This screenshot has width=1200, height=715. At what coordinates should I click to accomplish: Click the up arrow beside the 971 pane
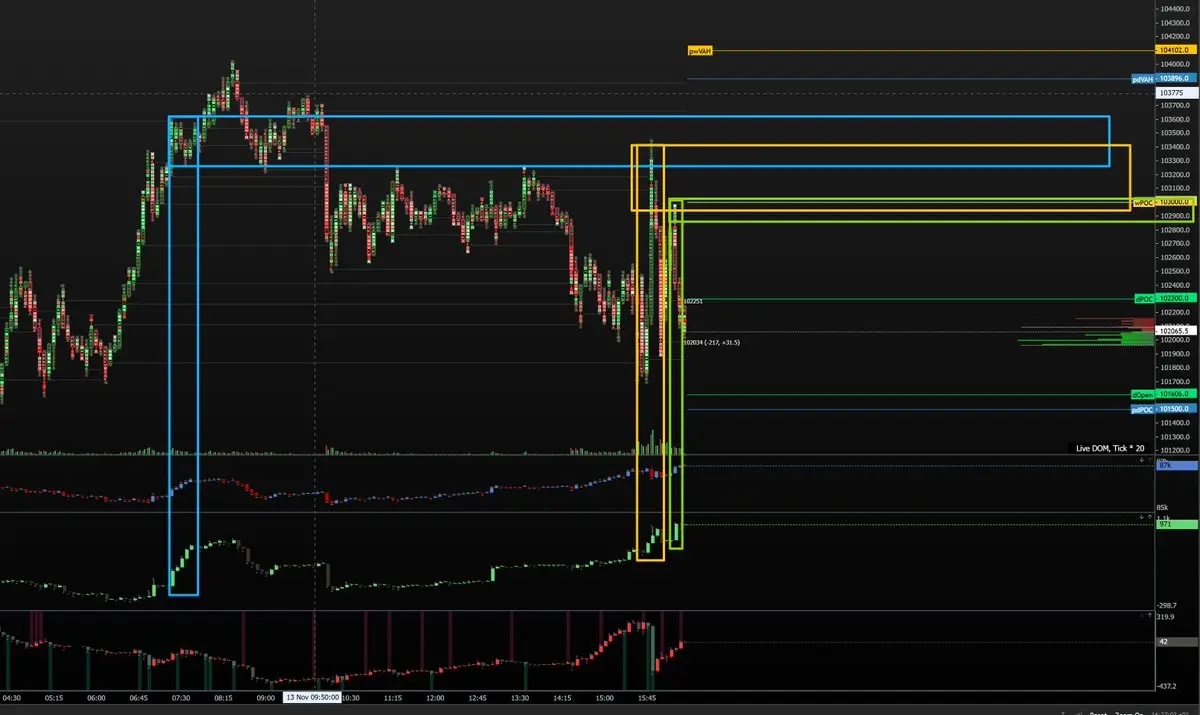(1150, 517)
